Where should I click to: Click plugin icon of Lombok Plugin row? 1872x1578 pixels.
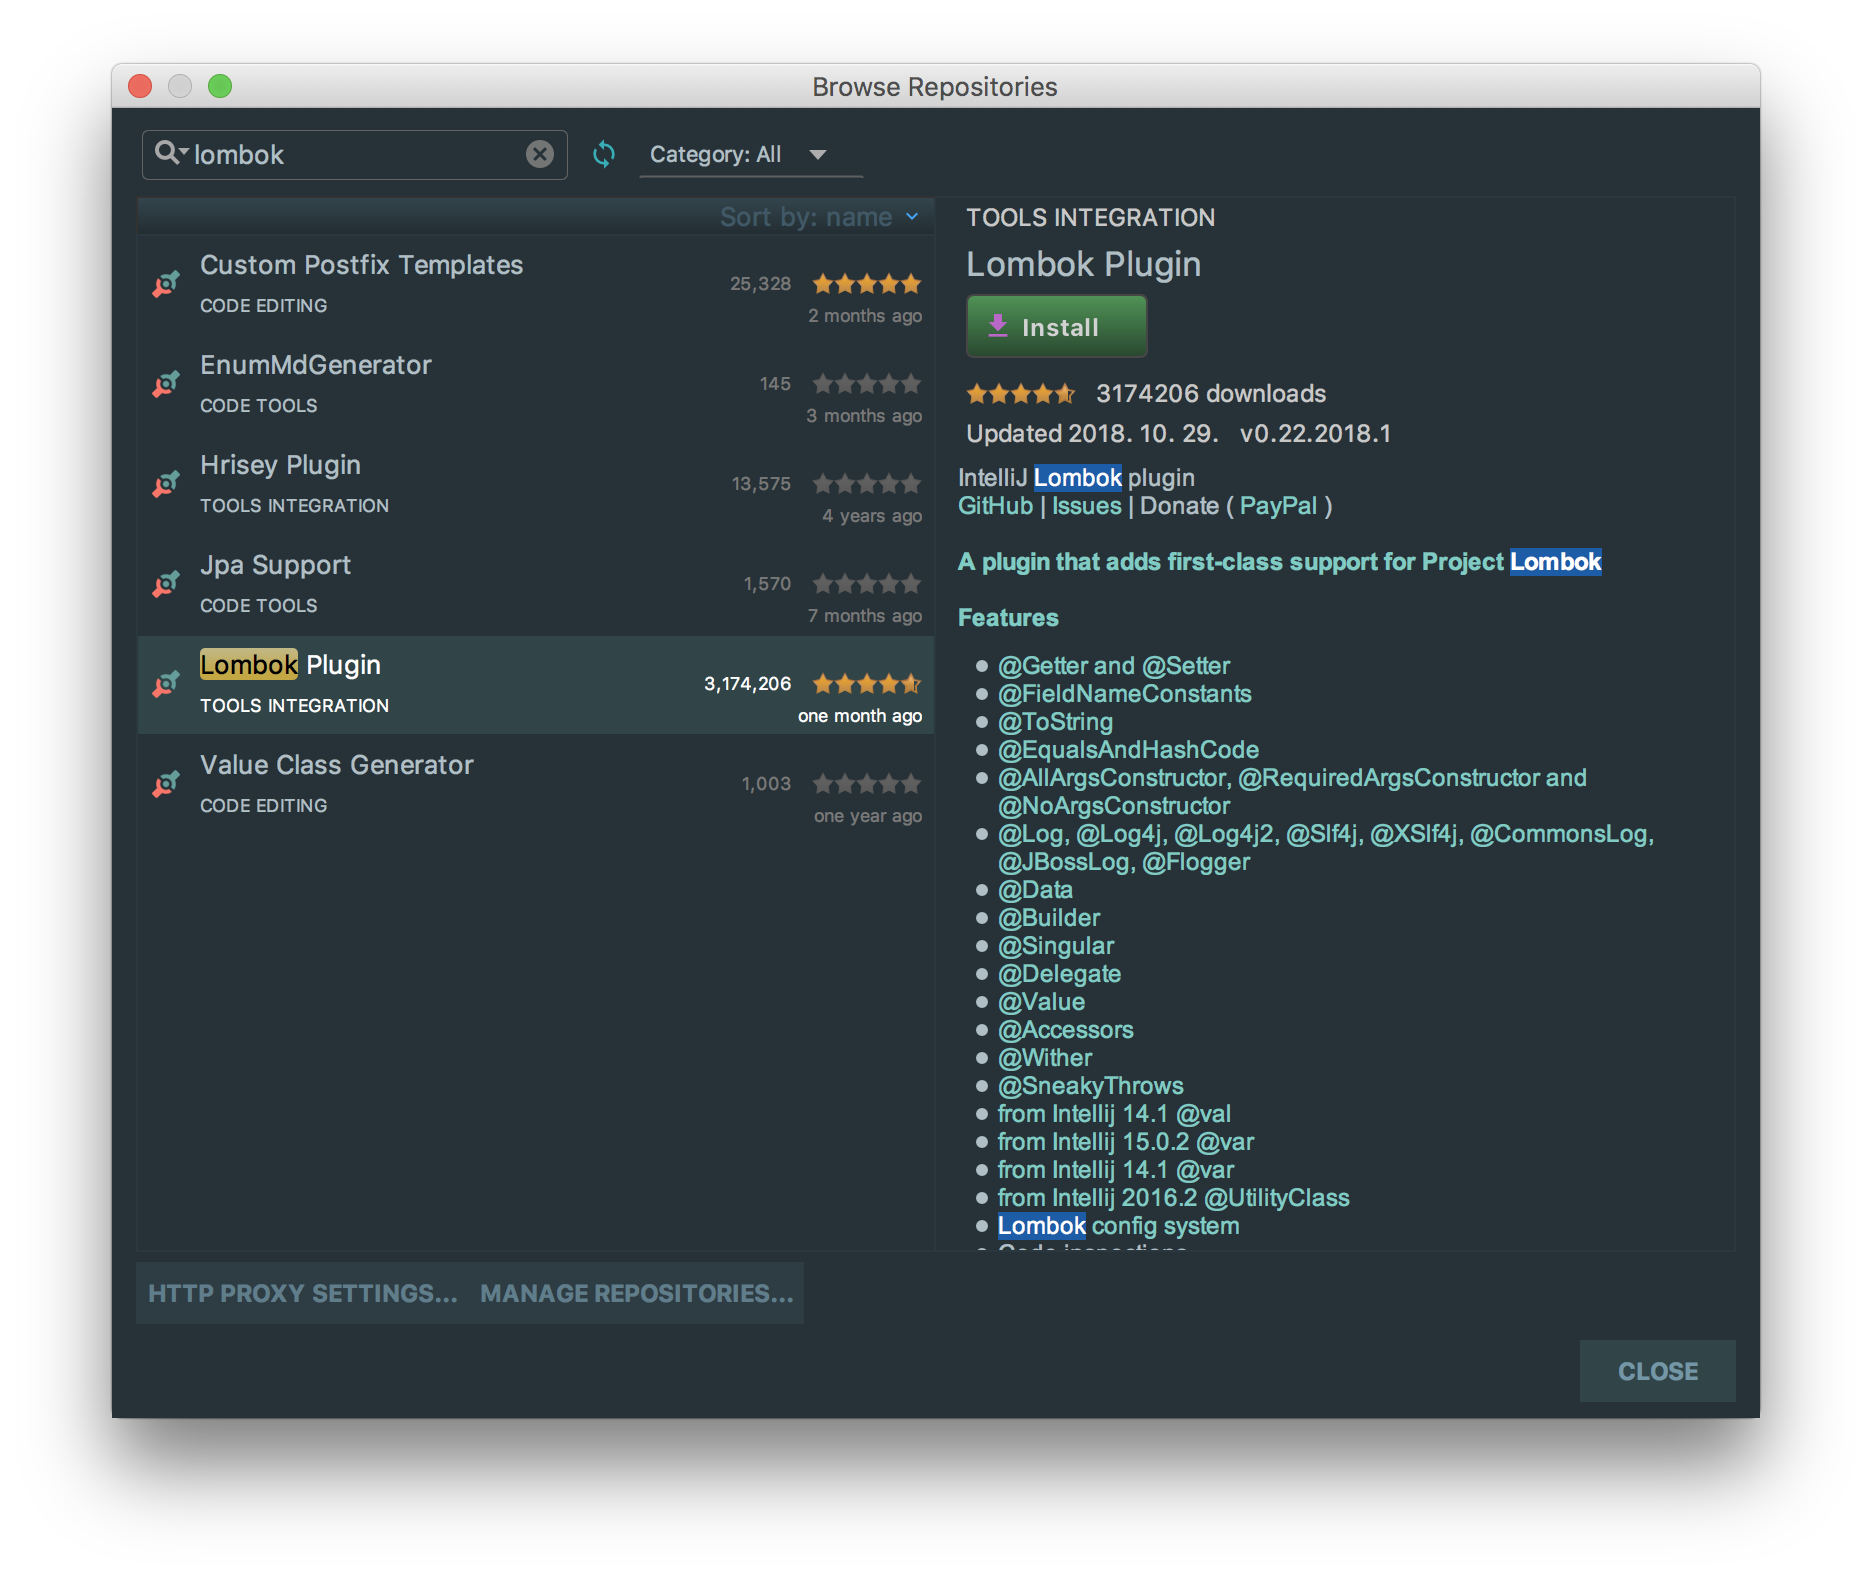[x=166, y=685]
